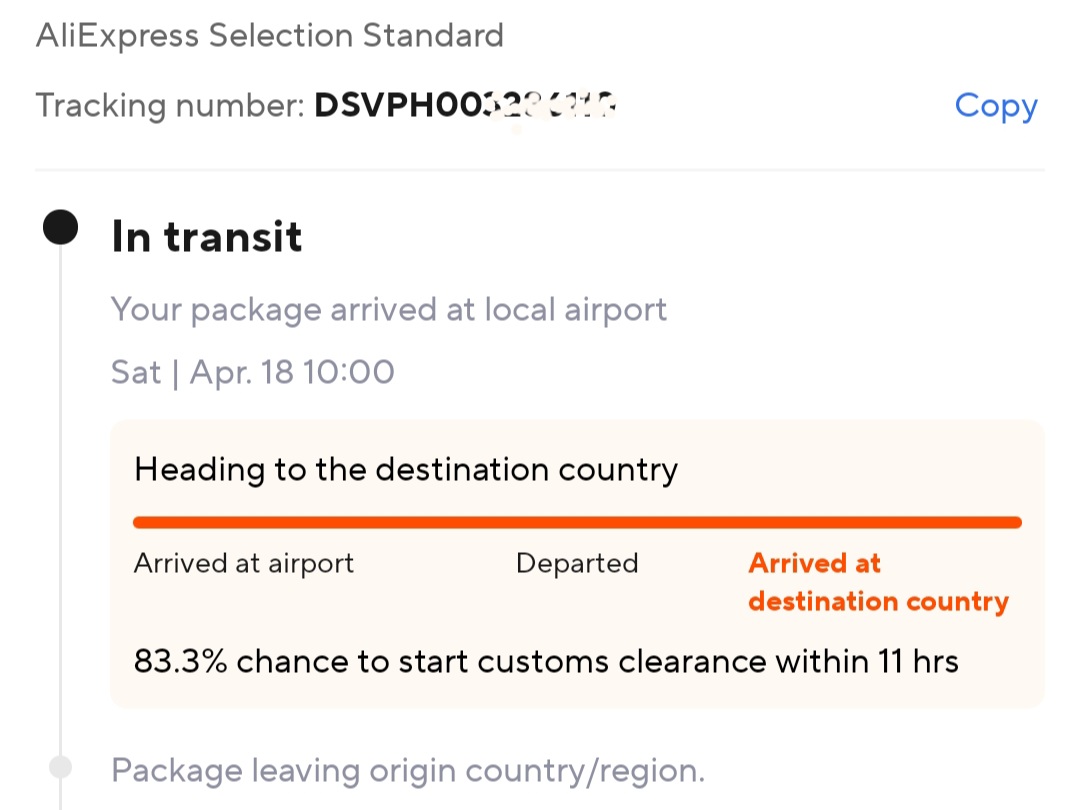Screen dimensions: 1080x810
Task: Click the 83.3% customs clearance estimate text
Action: (x=546, y=661)
